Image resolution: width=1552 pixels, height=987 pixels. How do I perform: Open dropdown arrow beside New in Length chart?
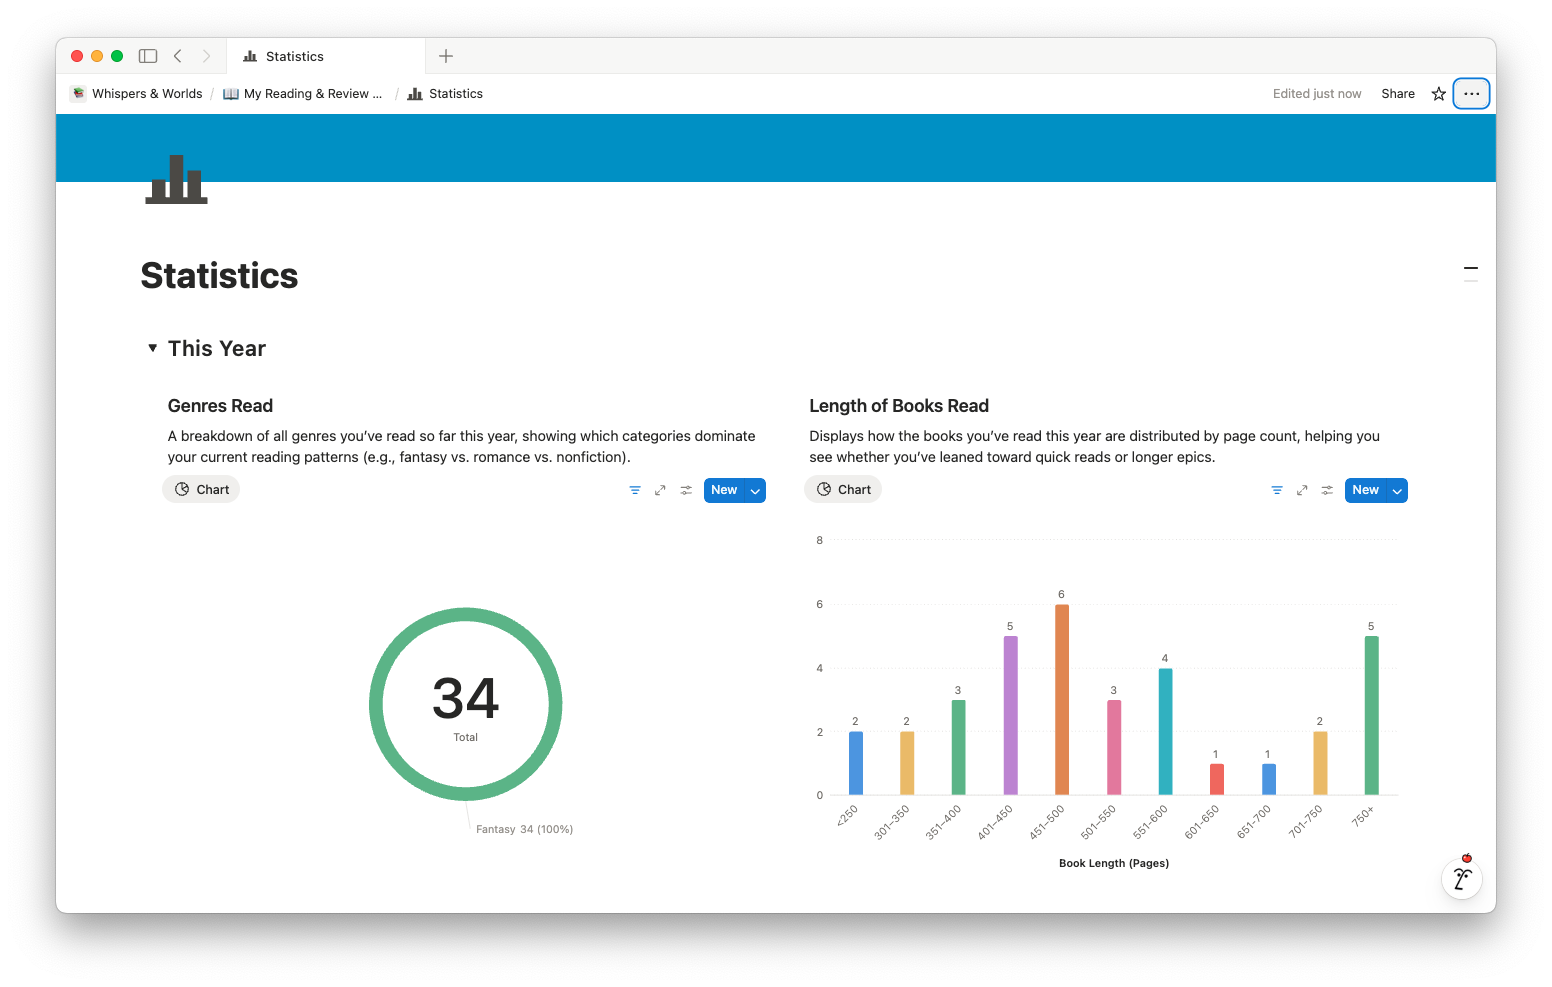[x=1397, y=491]
